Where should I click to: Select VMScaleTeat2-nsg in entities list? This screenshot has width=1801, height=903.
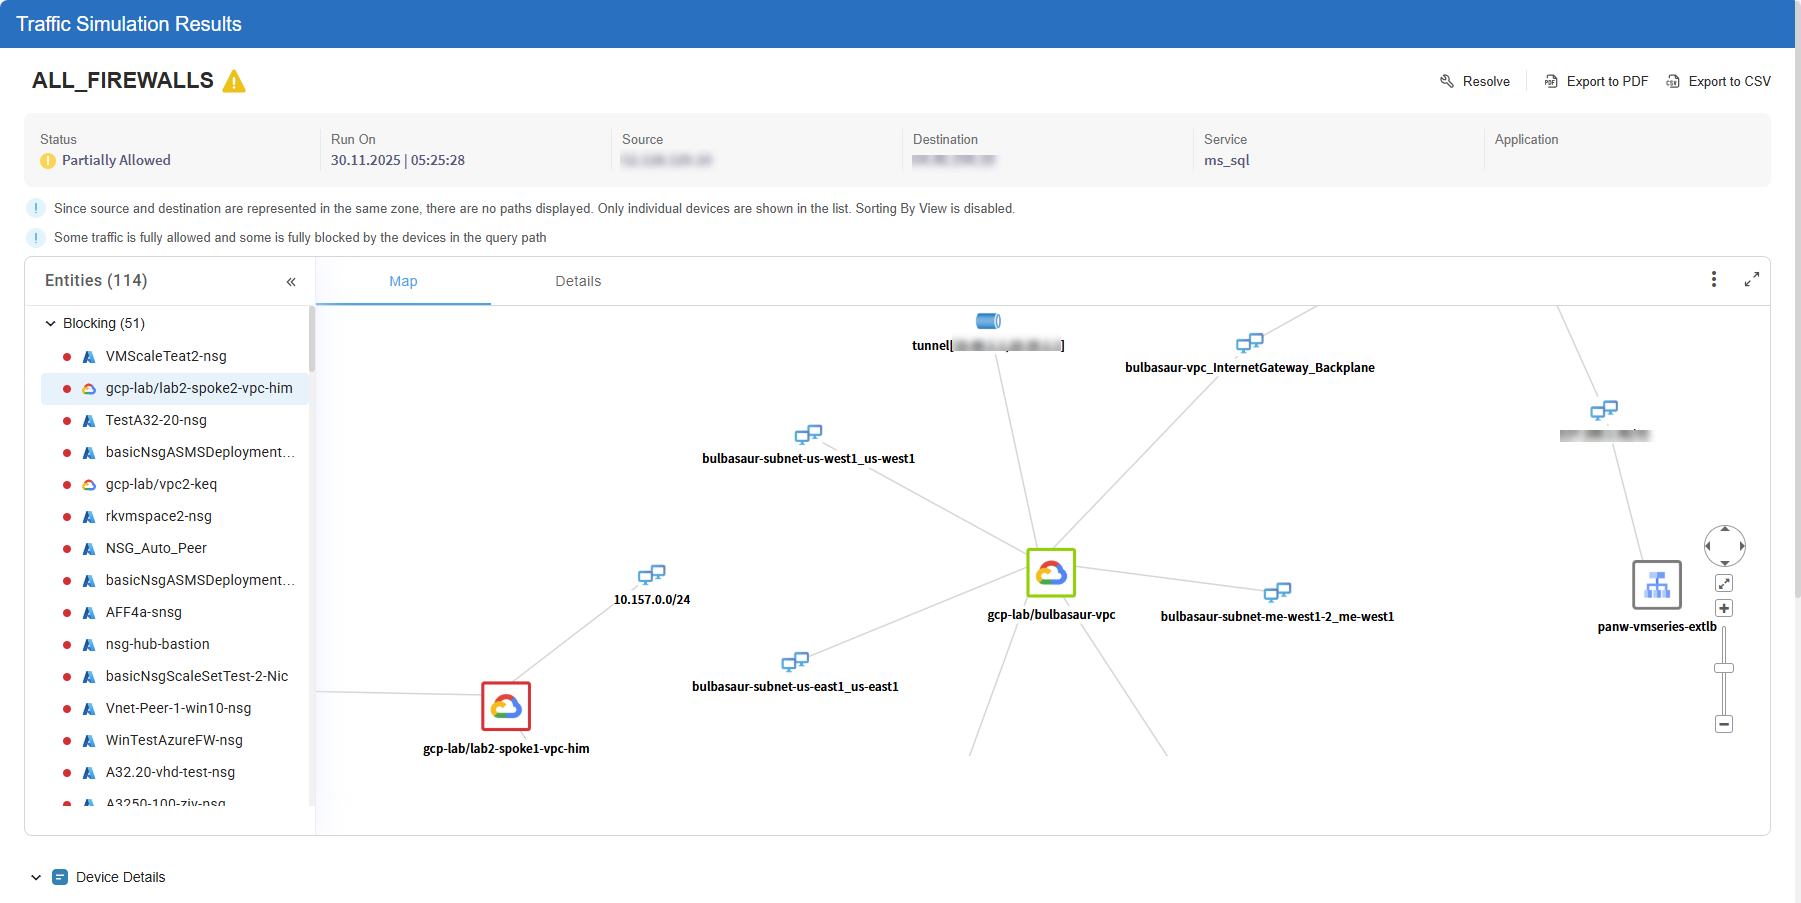point(166,357)
